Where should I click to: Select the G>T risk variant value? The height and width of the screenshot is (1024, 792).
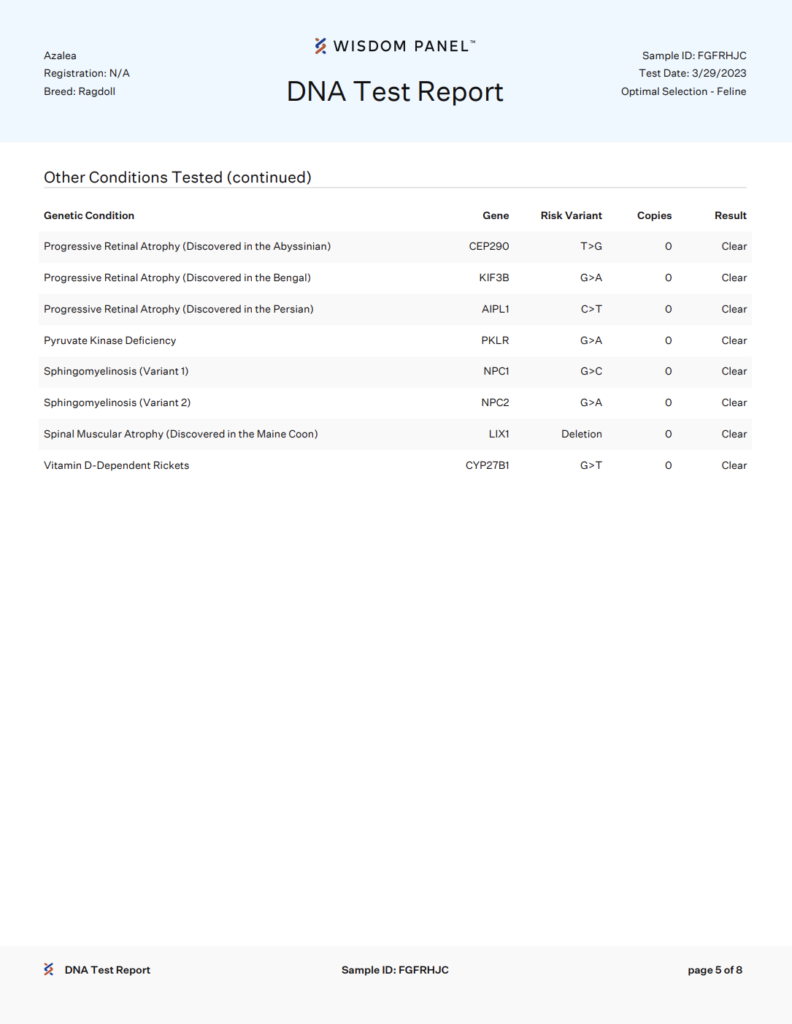coord(592,465)
